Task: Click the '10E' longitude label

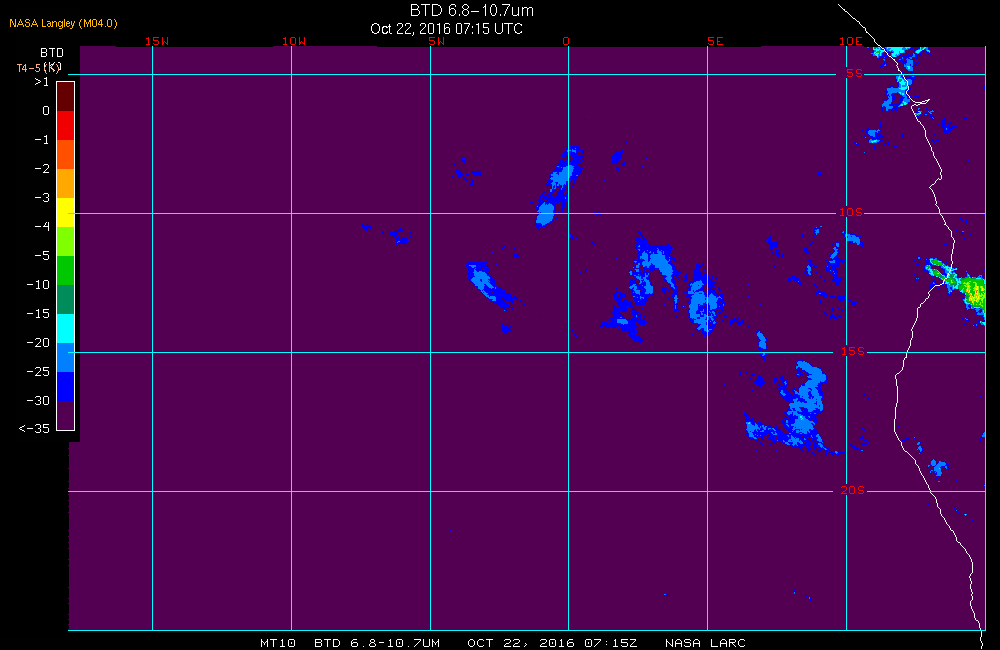Action: click(851, 41)
